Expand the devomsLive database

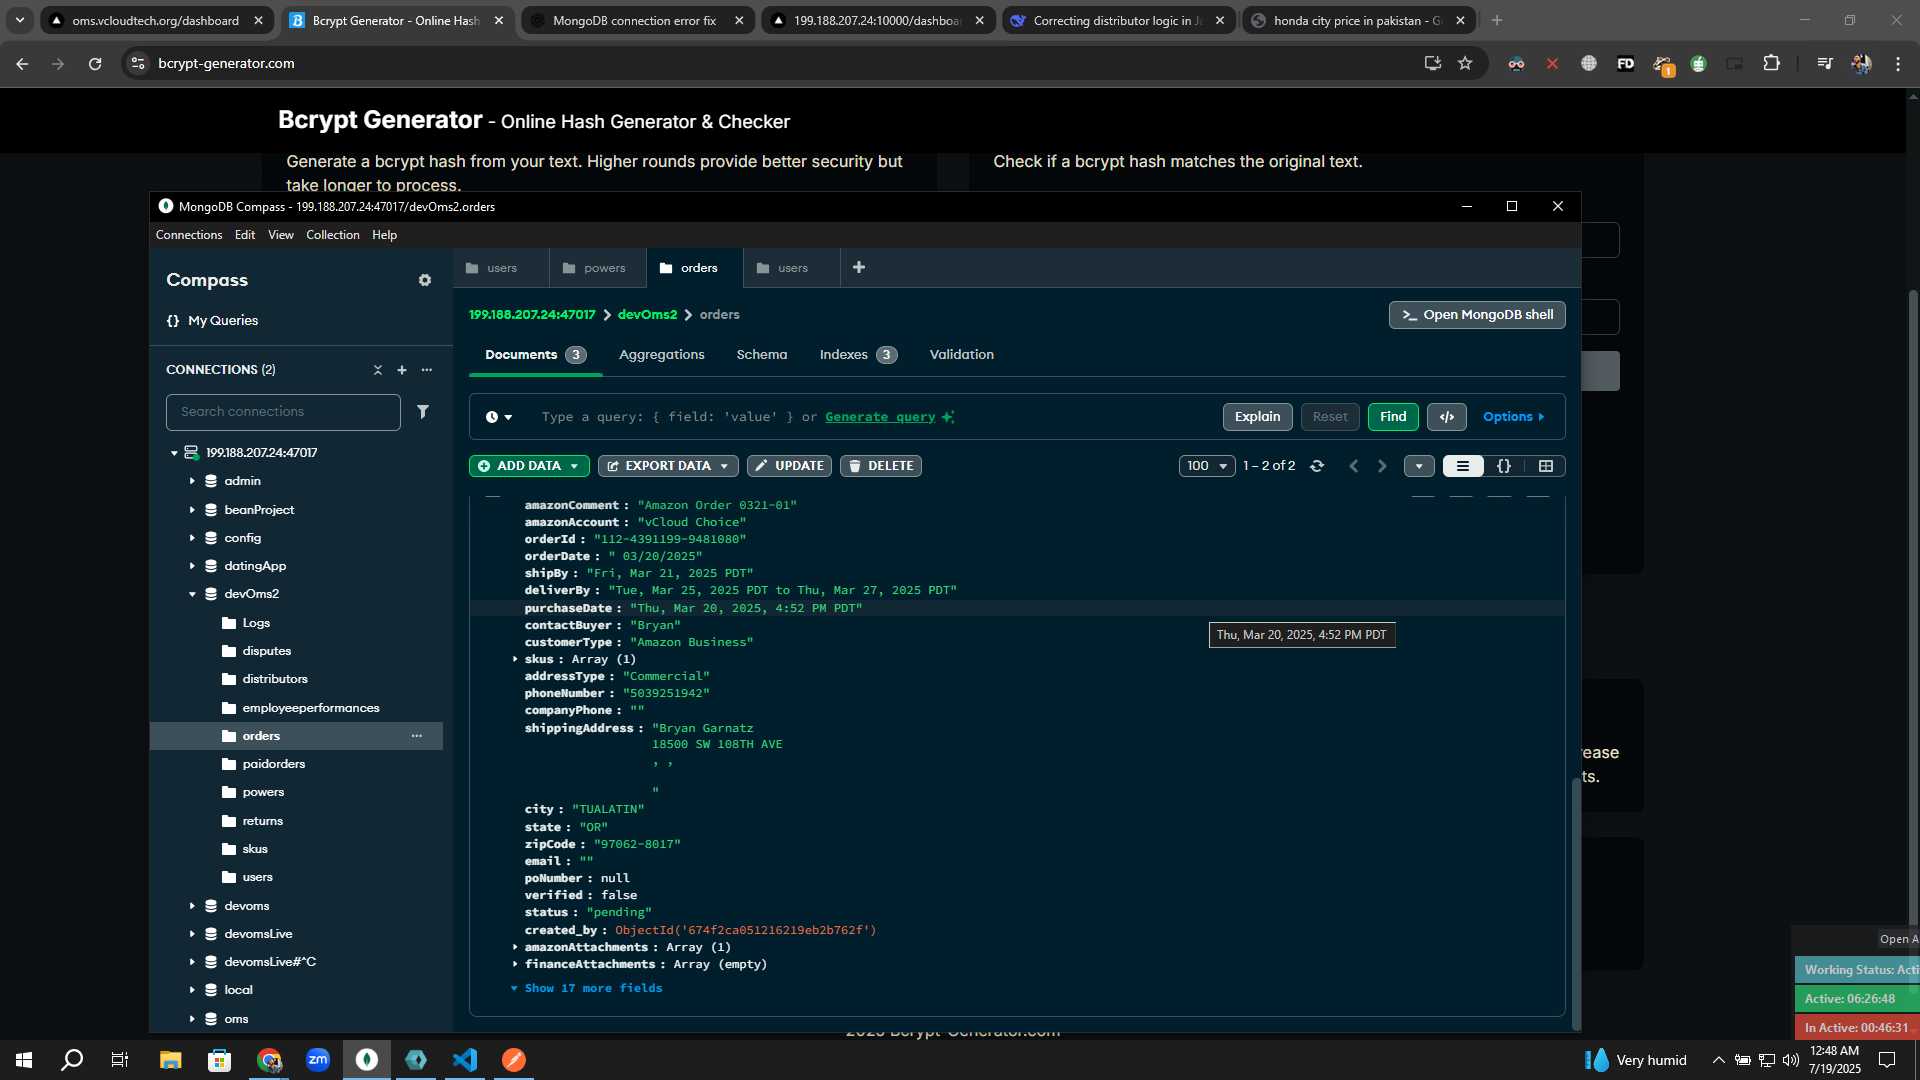pos(192,934)
